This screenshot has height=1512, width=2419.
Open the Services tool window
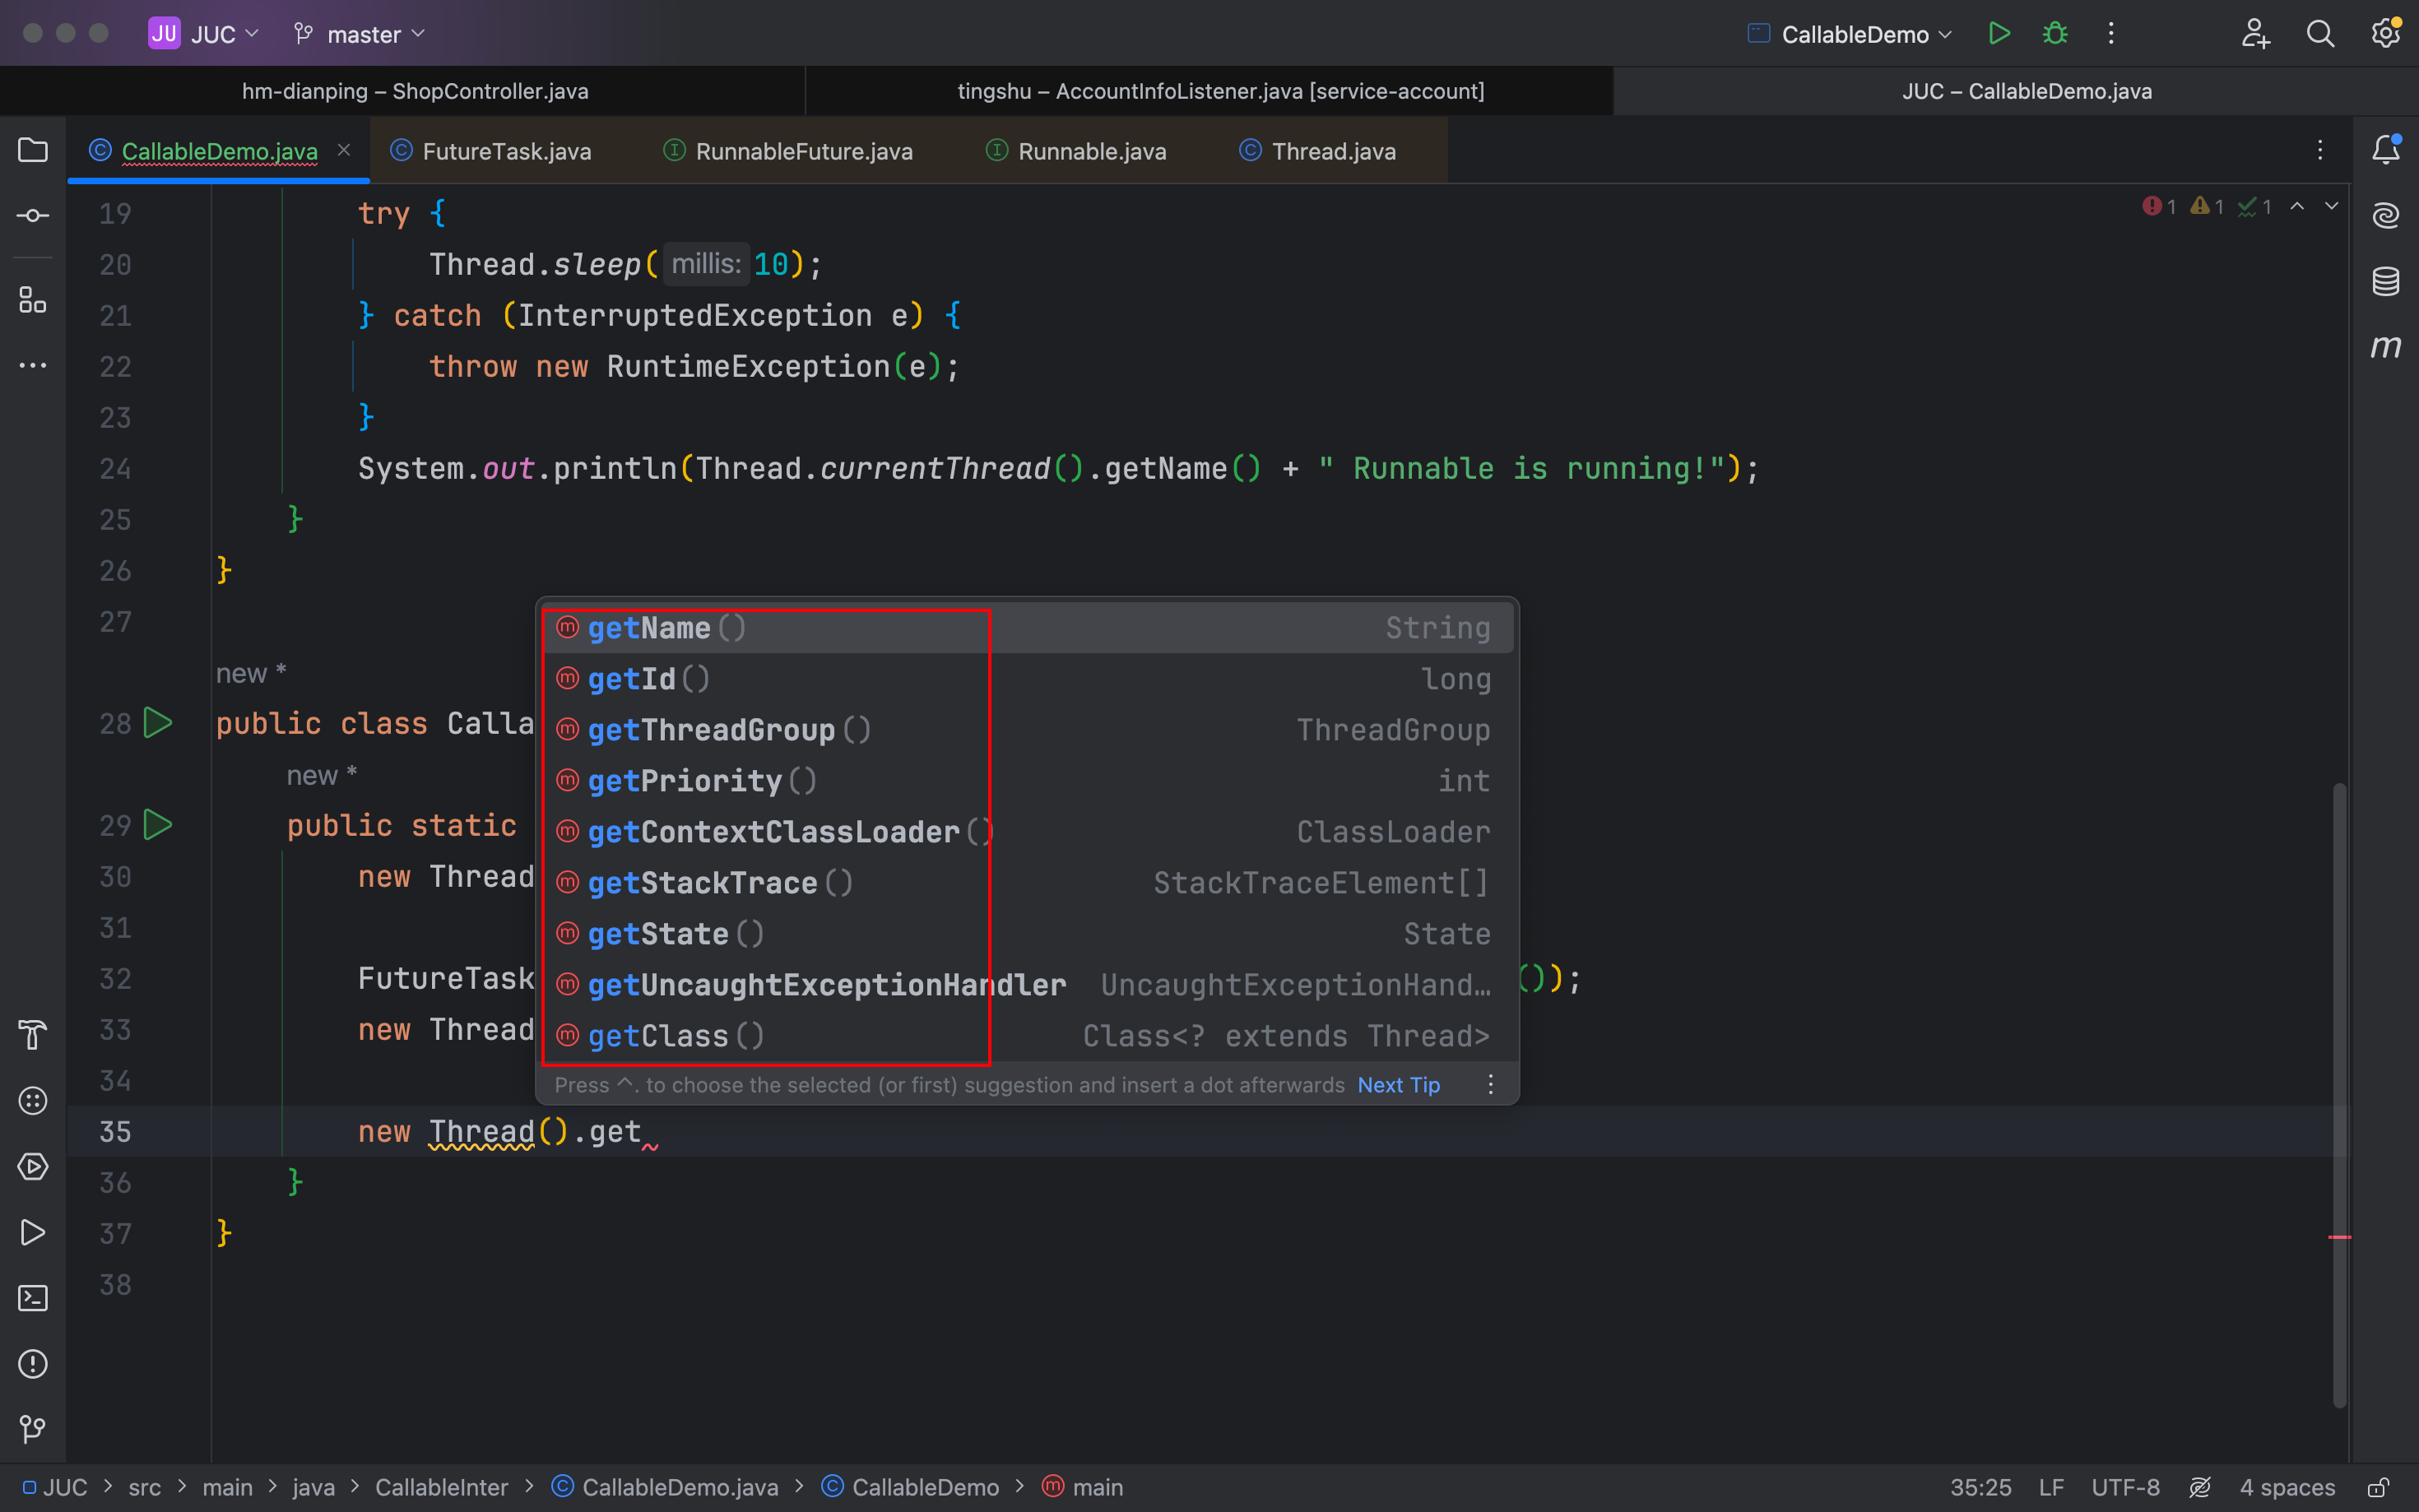click(33, 1166)
